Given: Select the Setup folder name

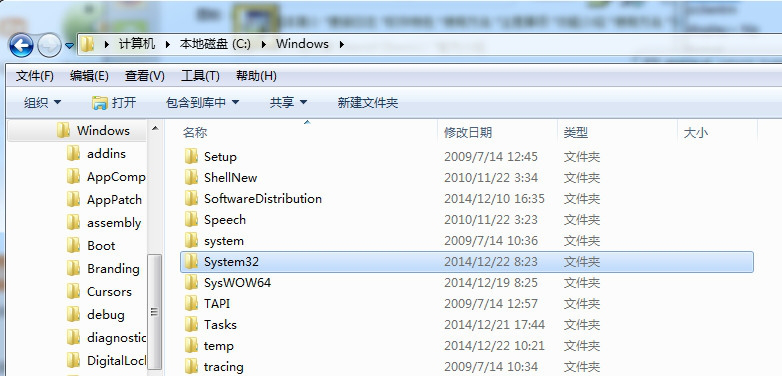Looking at the screenshot, I should pyautogui.click(x=220, y=157).
